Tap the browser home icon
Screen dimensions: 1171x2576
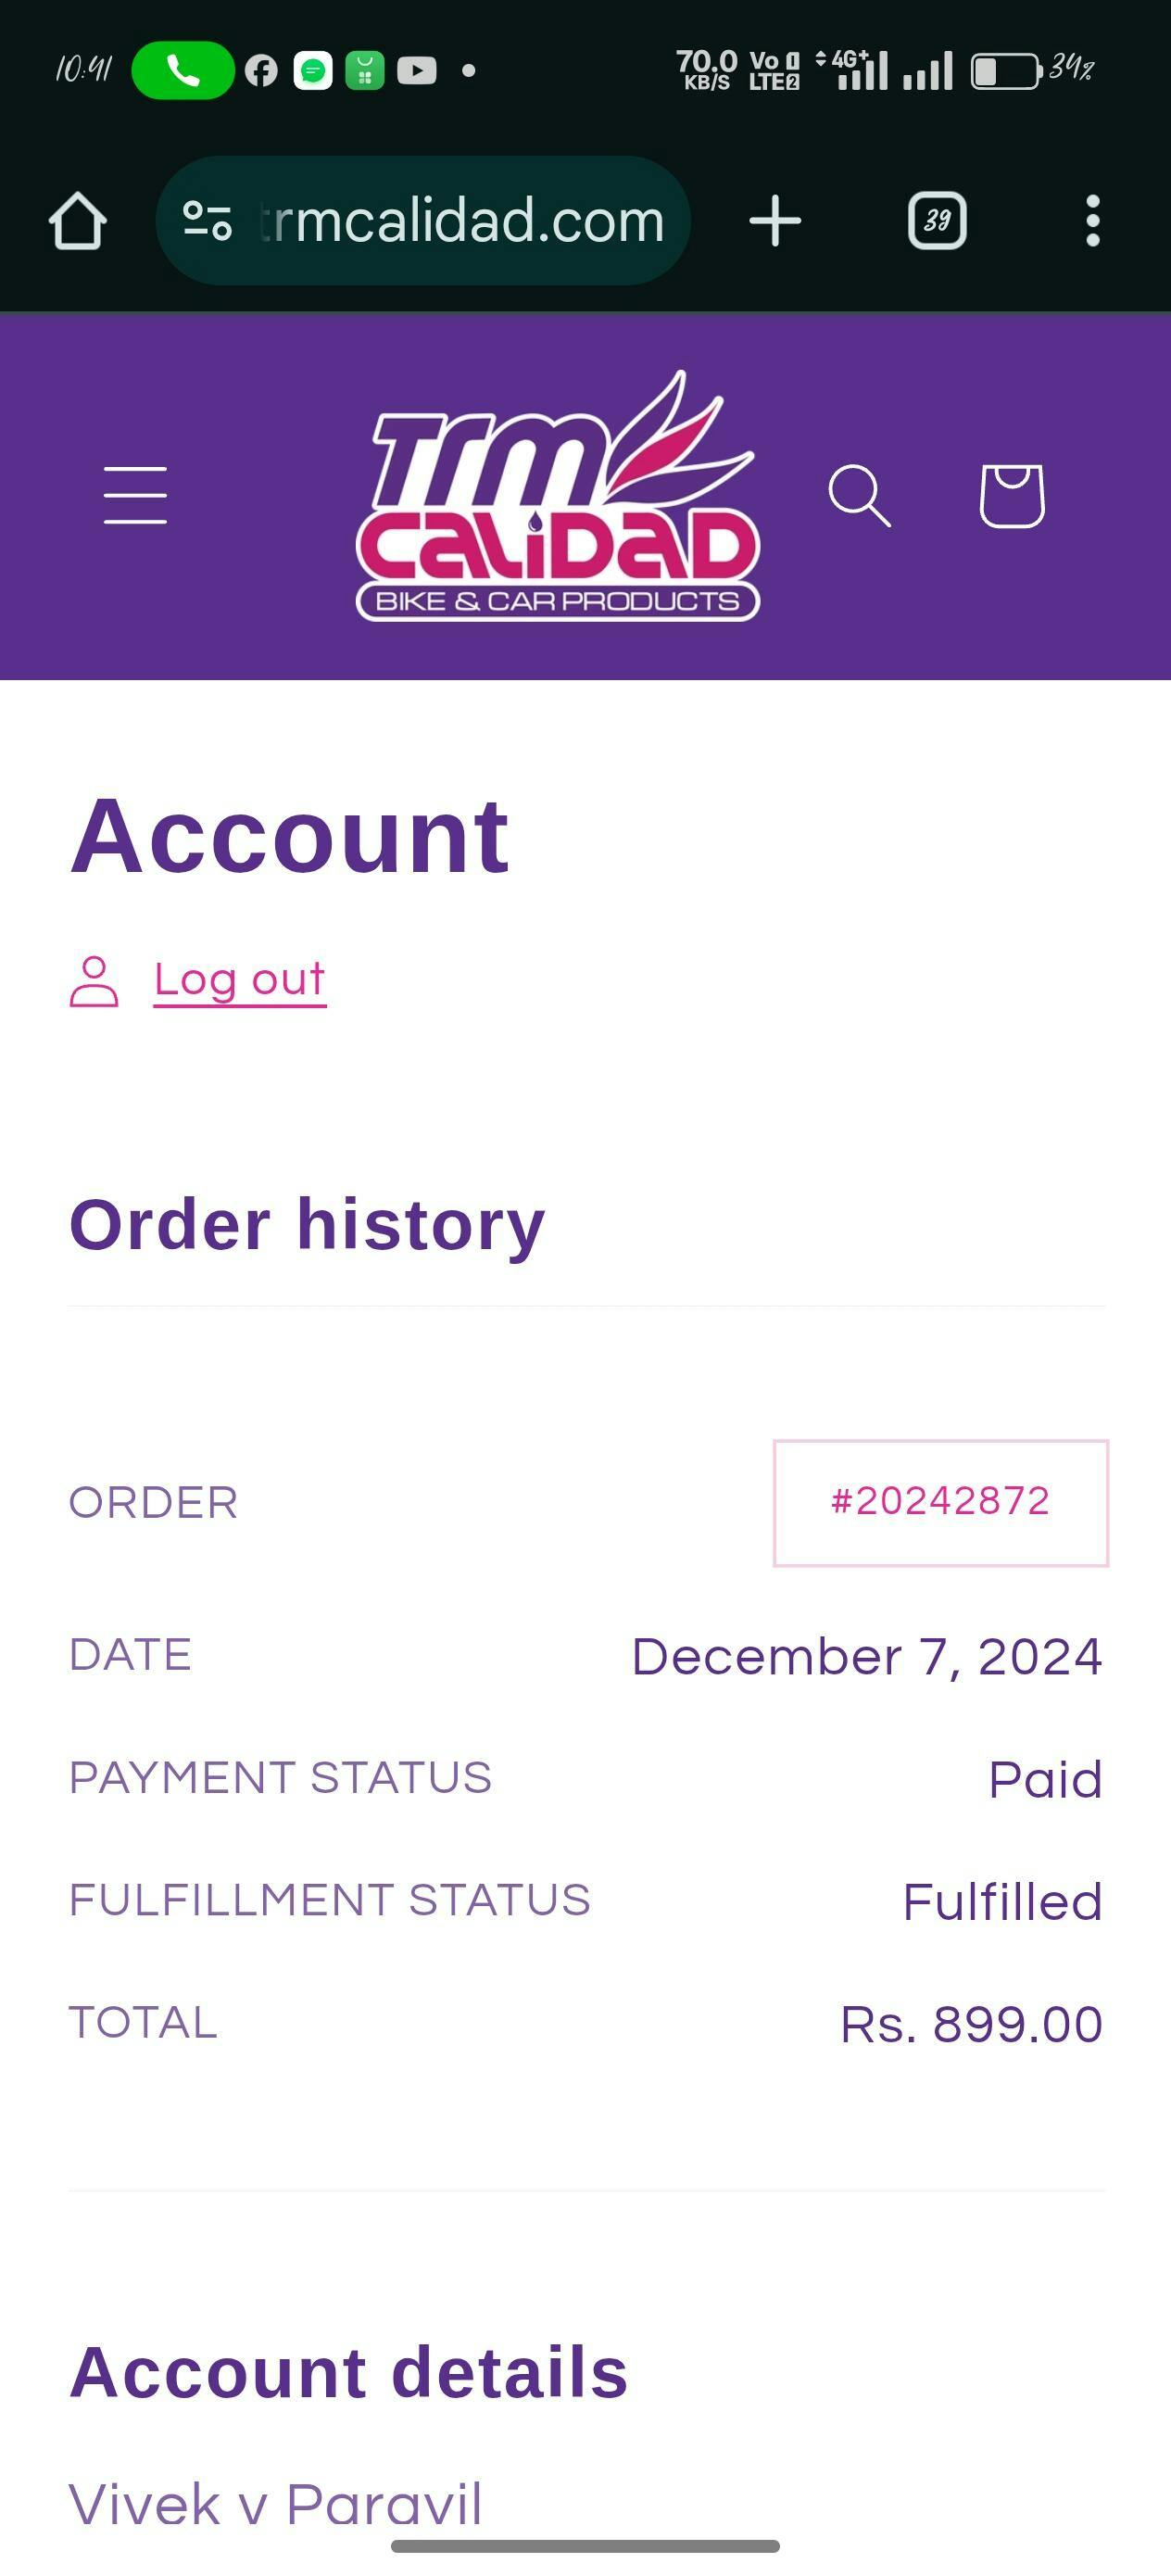[x=77, y=221]
